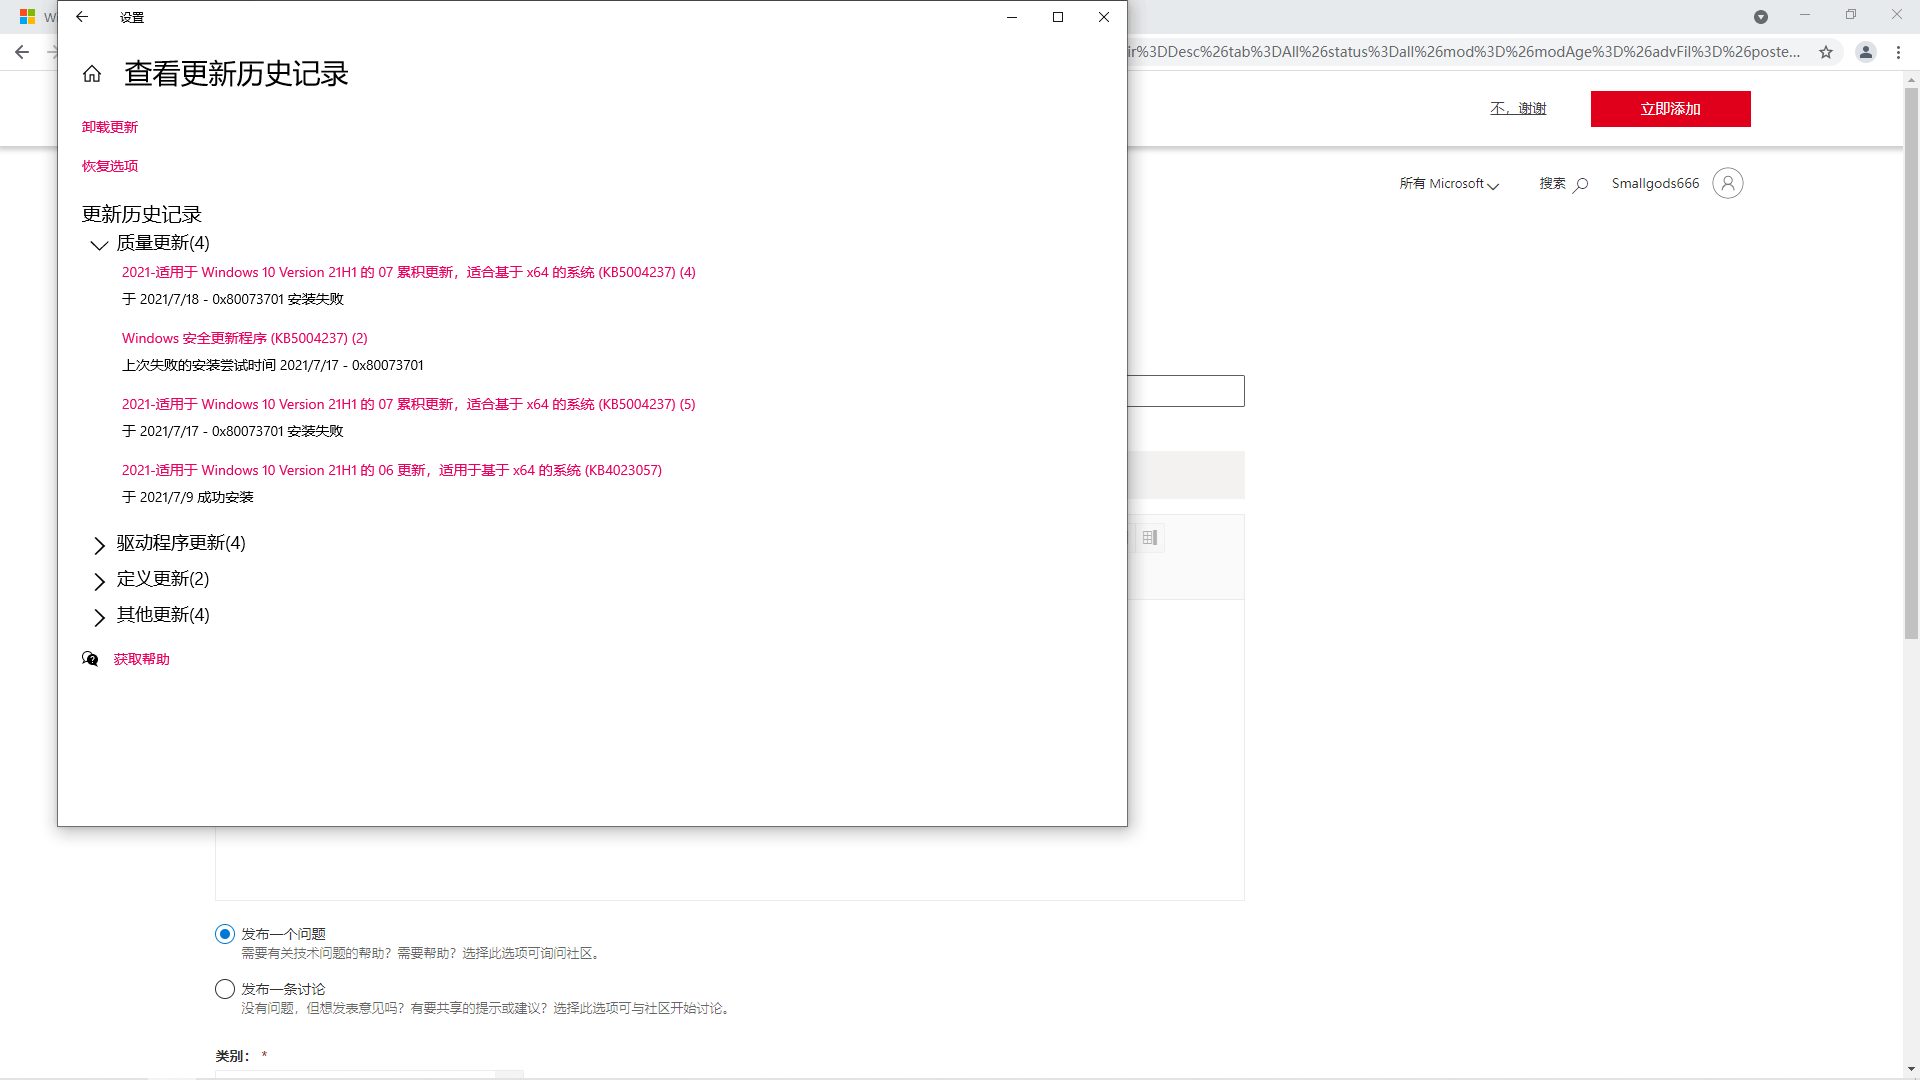1920x1080 pixels.
Task: Close the Settings window
Action: (x=1104, y=17)
